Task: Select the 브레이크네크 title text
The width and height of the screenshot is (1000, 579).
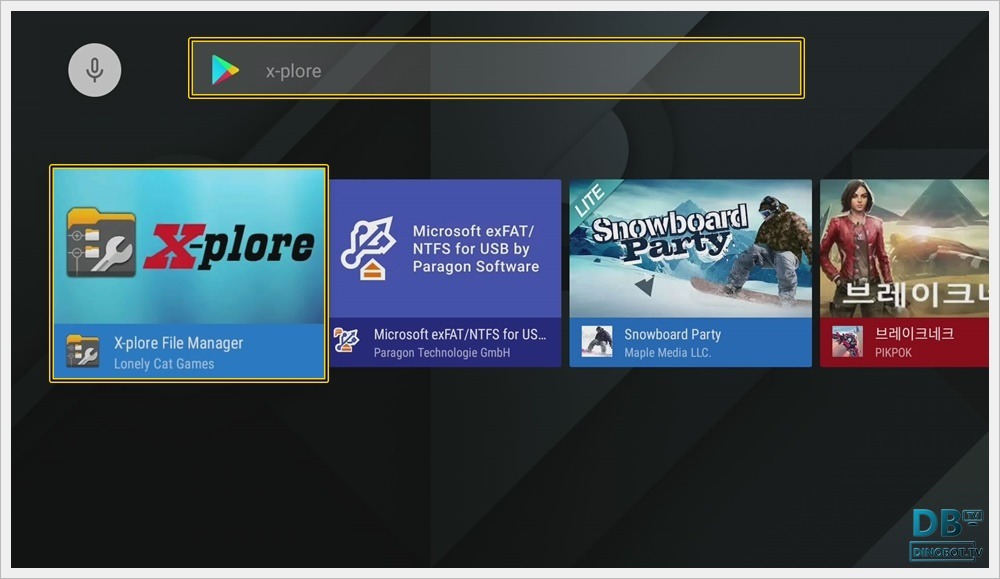Action: click(x=914, y=333)
